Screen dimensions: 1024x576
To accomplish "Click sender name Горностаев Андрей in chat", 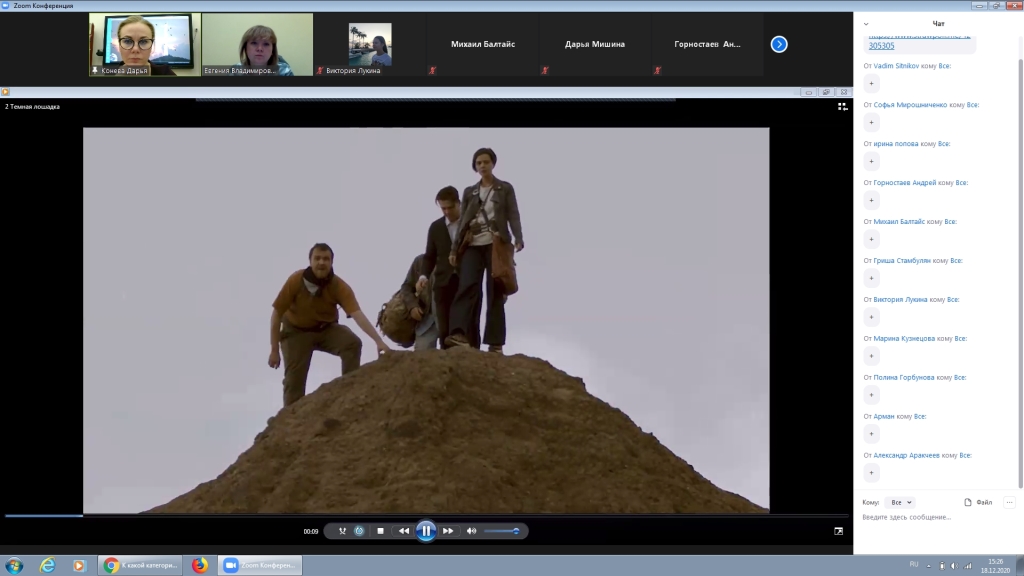I will (904, 183).
